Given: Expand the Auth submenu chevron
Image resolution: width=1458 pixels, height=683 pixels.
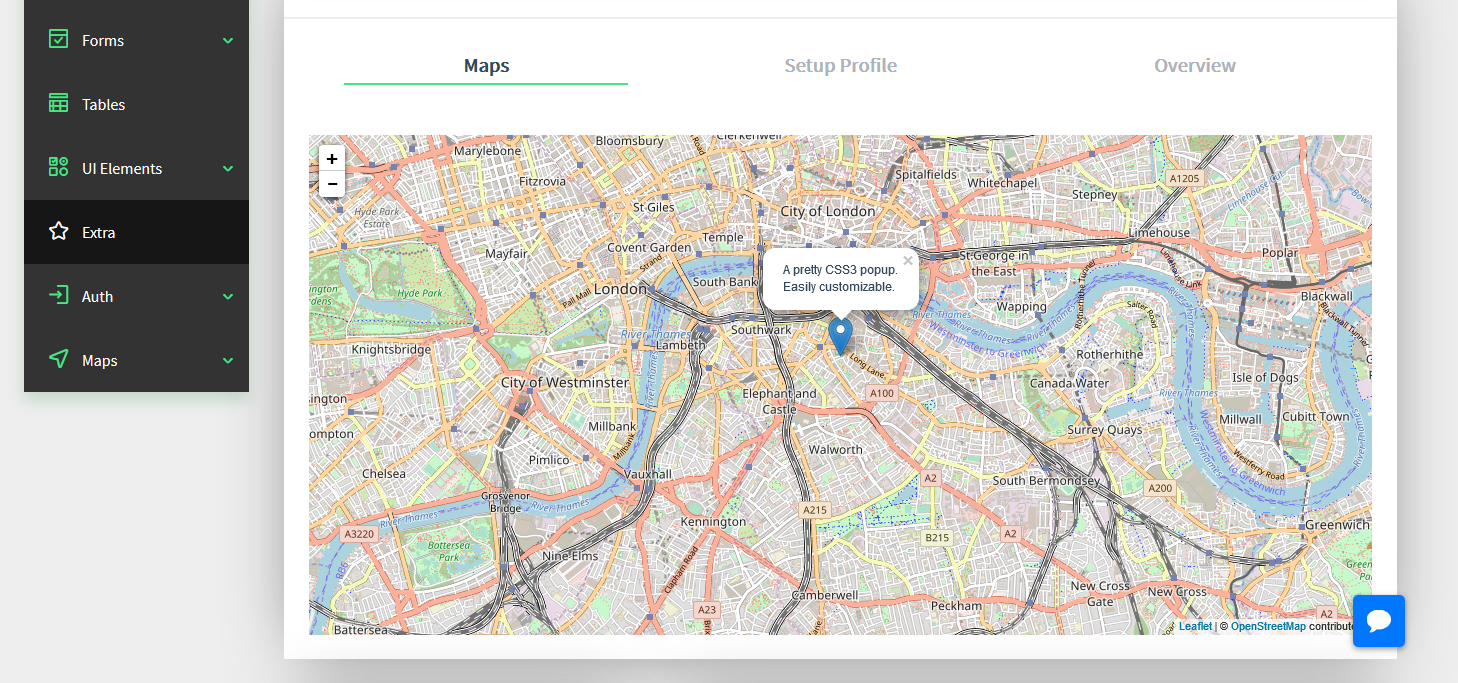Looking at the screenshot, I should click(x=228, y=297).
